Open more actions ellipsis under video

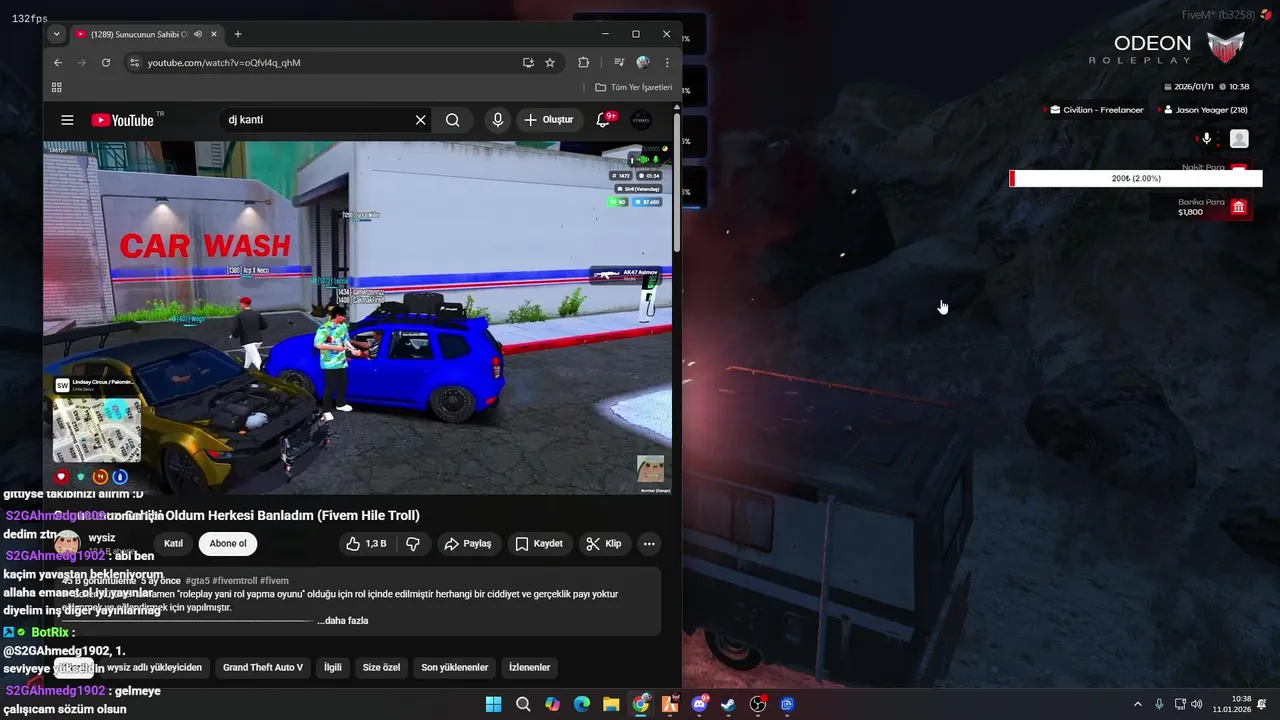coord(649,544)
